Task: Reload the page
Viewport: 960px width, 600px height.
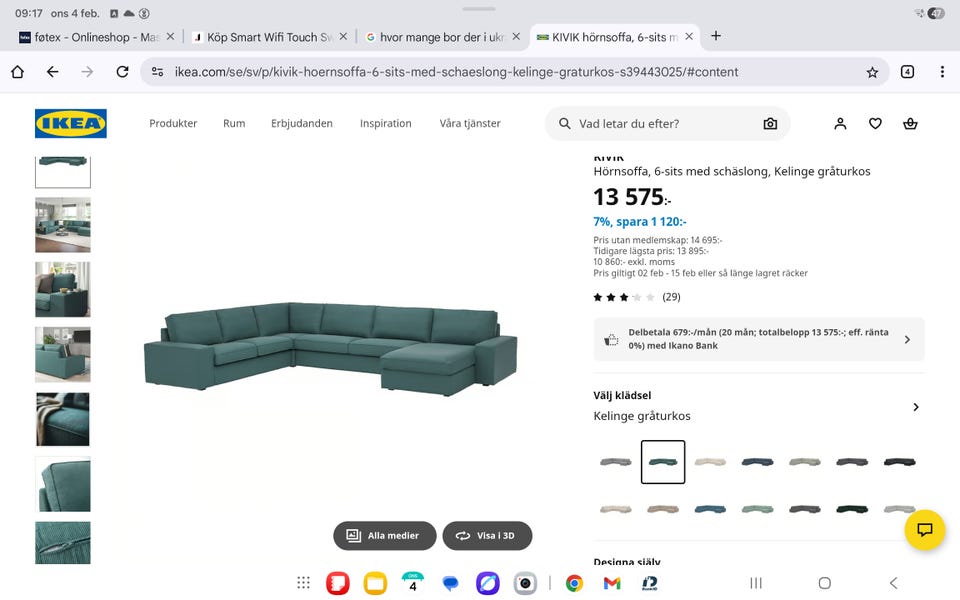Action: coord(122,72)
